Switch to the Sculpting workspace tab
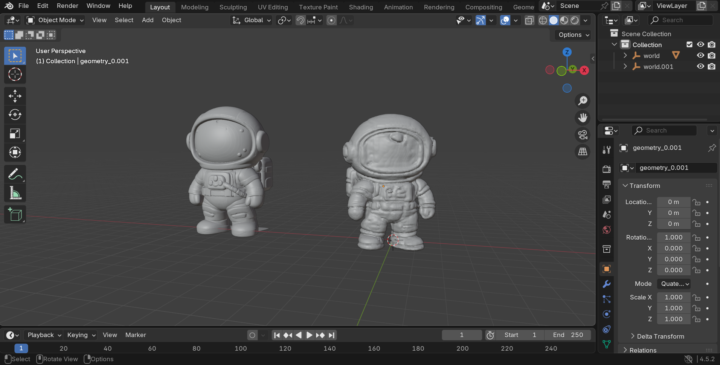Image resolution: width=720 pixels, height=365 pixels. pyautogui.click(x=233, y=7)
